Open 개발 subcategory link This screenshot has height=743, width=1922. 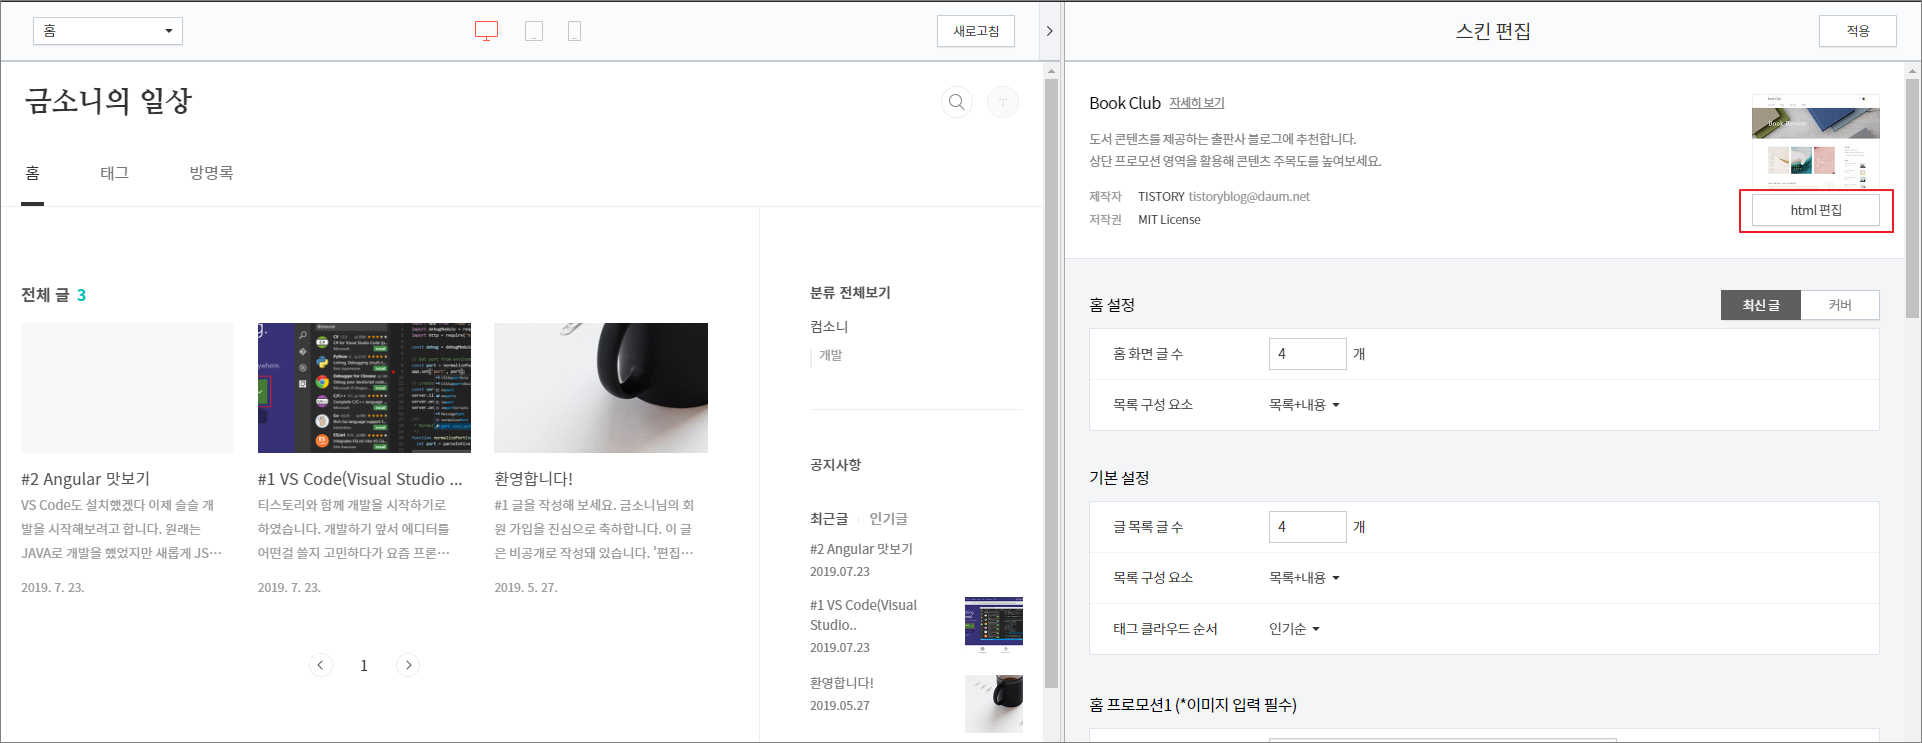point(831,355)
